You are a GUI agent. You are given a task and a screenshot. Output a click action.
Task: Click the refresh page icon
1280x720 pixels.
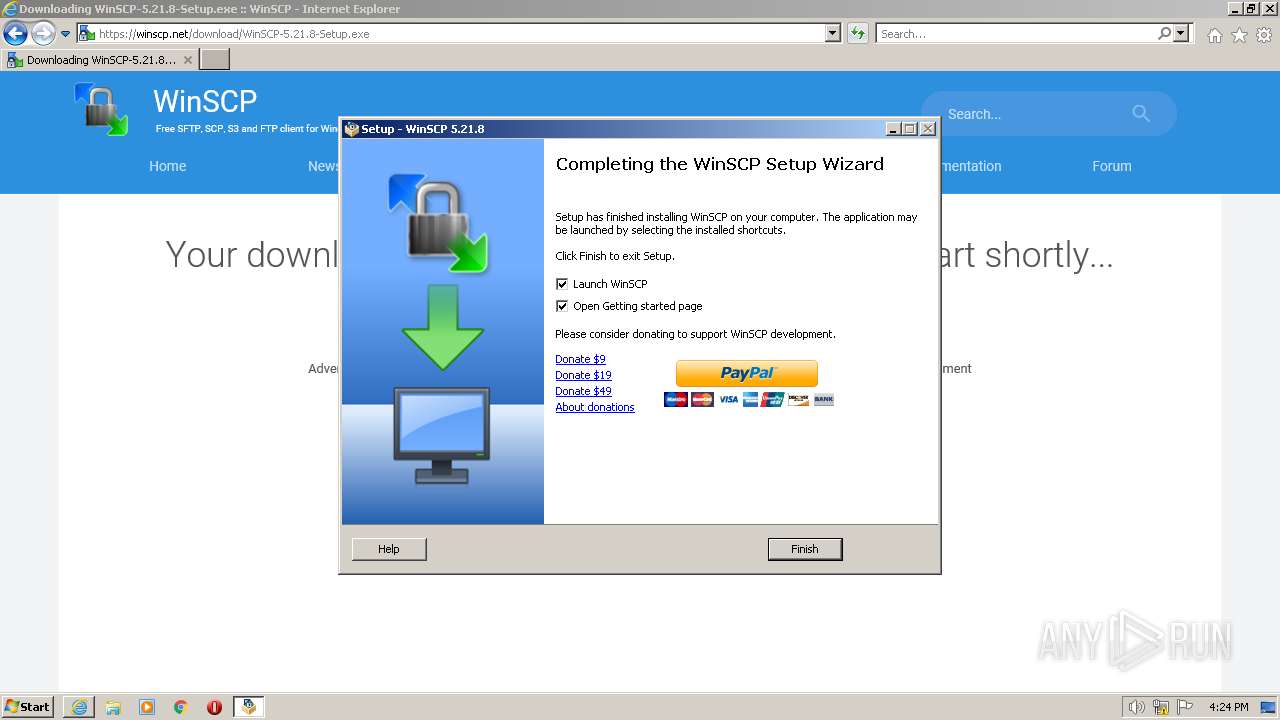tap(858, 33)
